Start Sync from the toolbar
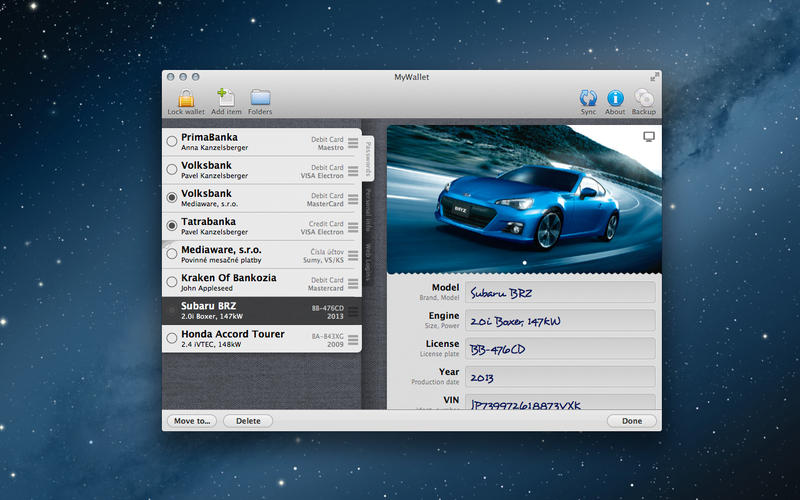This screenshot has height=500, width=800. (588, 98)
